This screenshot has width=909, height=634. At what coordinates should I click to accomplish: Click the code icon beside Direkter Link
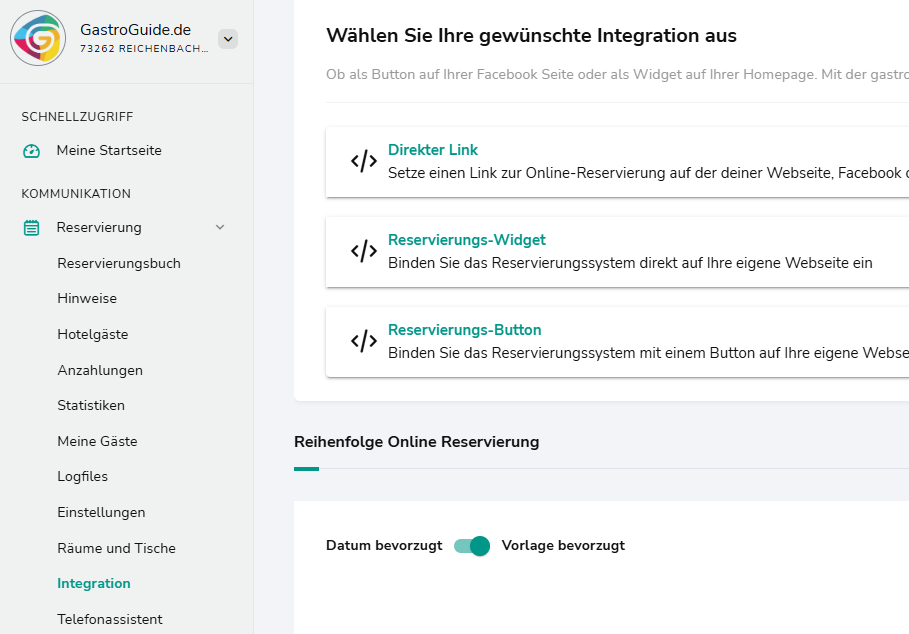click(x=363, y=161)
